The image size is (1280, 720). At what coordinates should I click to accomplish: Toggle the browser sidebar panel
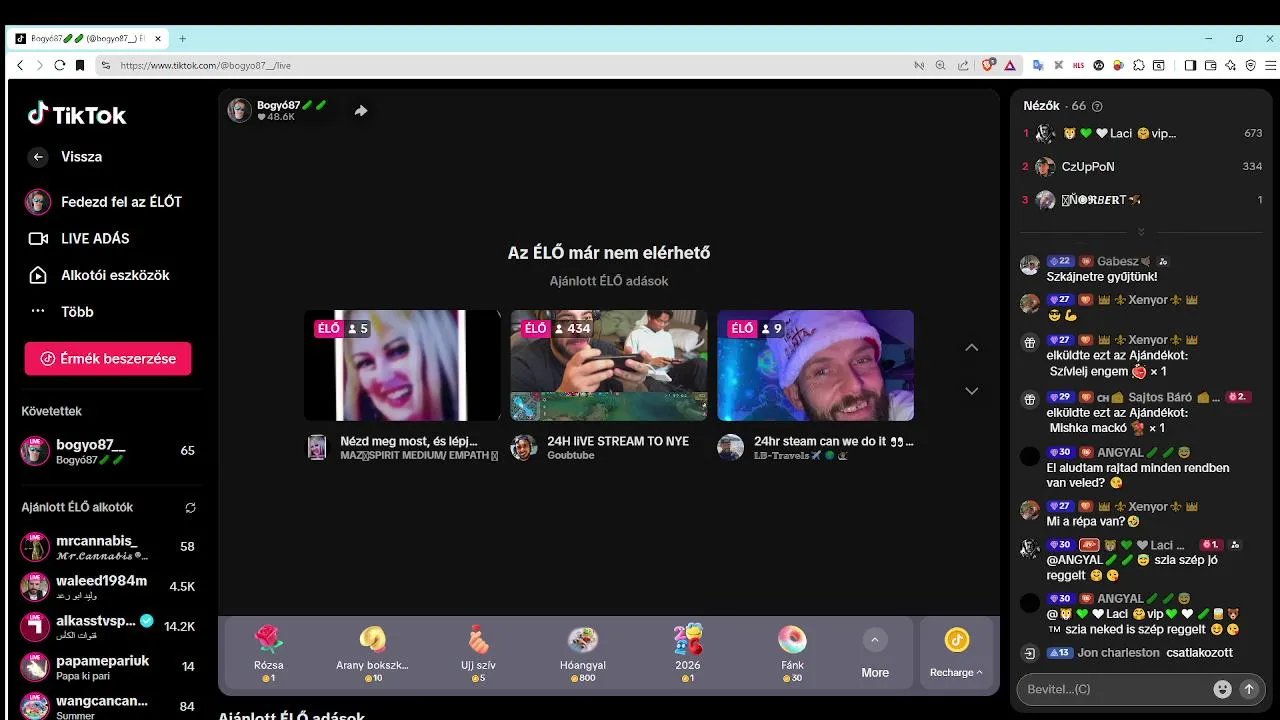tap(1190, 65)
